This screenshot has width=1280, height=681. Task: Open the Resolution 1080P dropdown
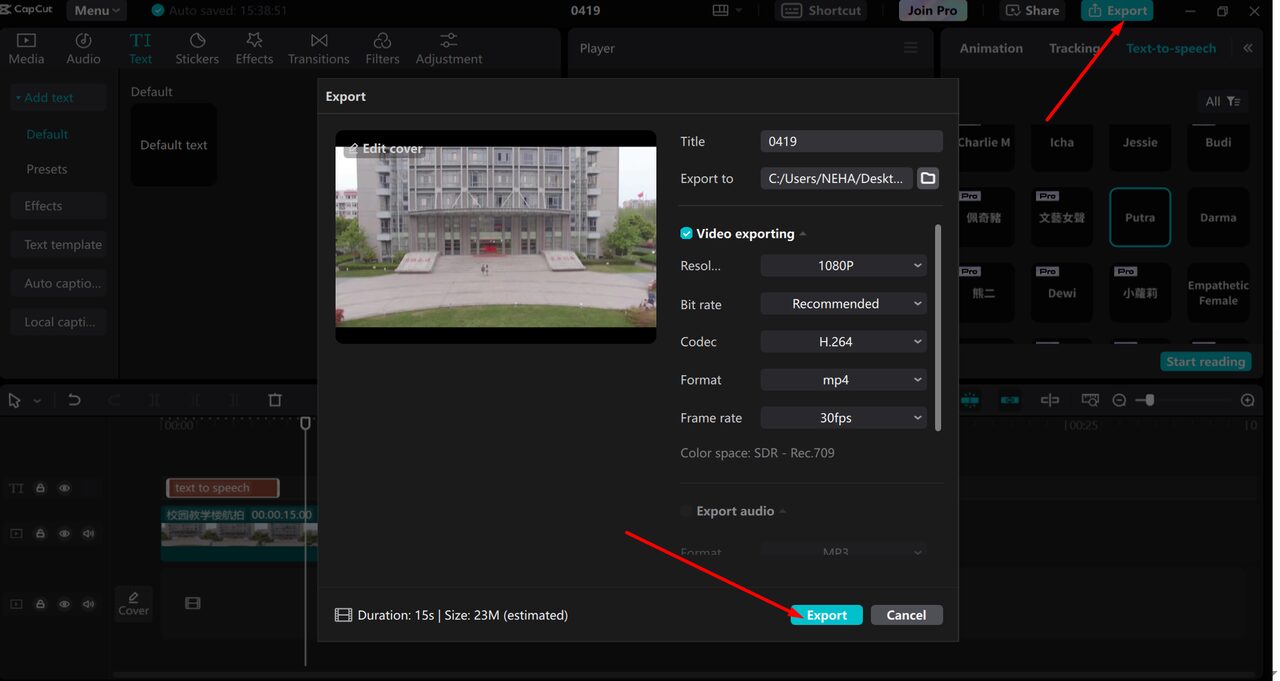point(843,266)
